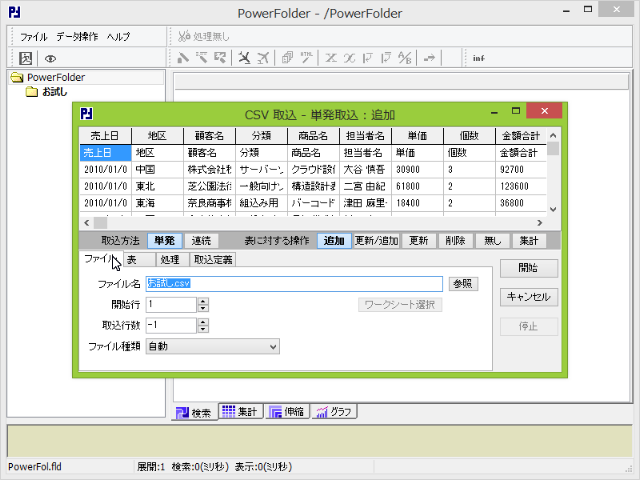Toggle the eye view icon in the left toolbar
This screenshot has height=480, width=640.
click(50, 59)
